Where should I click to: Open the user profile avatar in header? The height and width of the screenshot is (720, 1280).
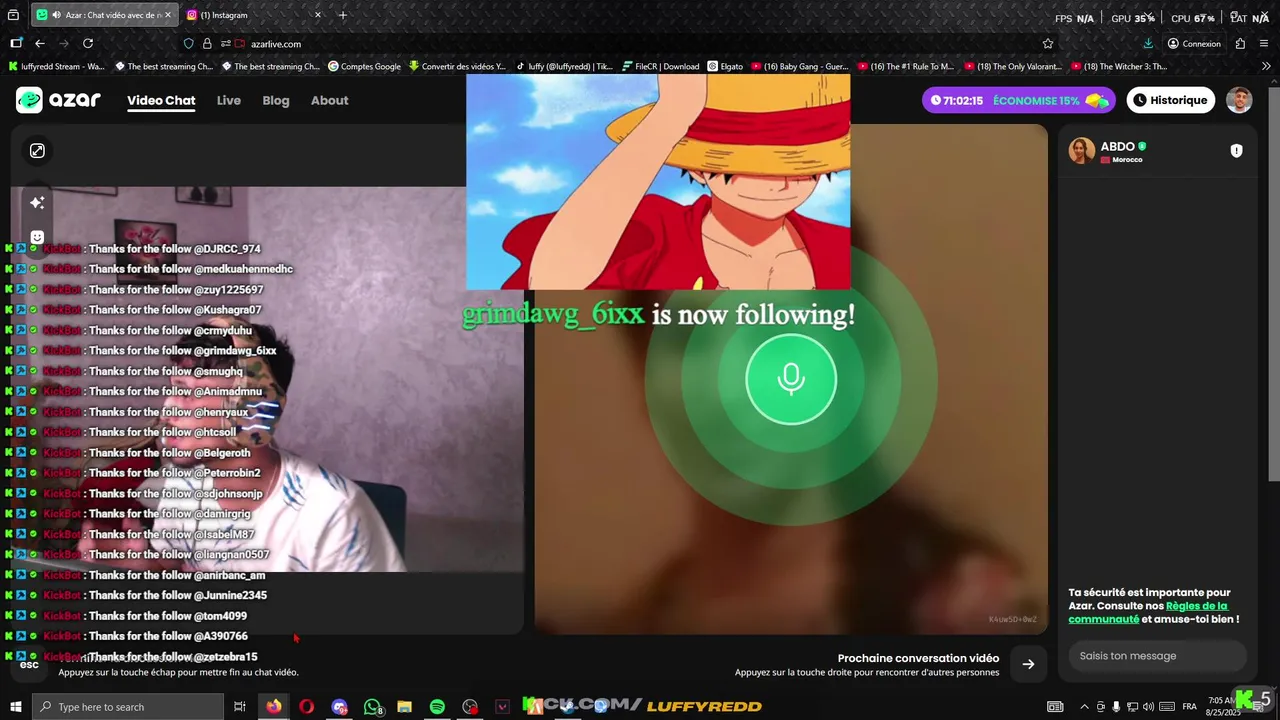point(1239,100)
